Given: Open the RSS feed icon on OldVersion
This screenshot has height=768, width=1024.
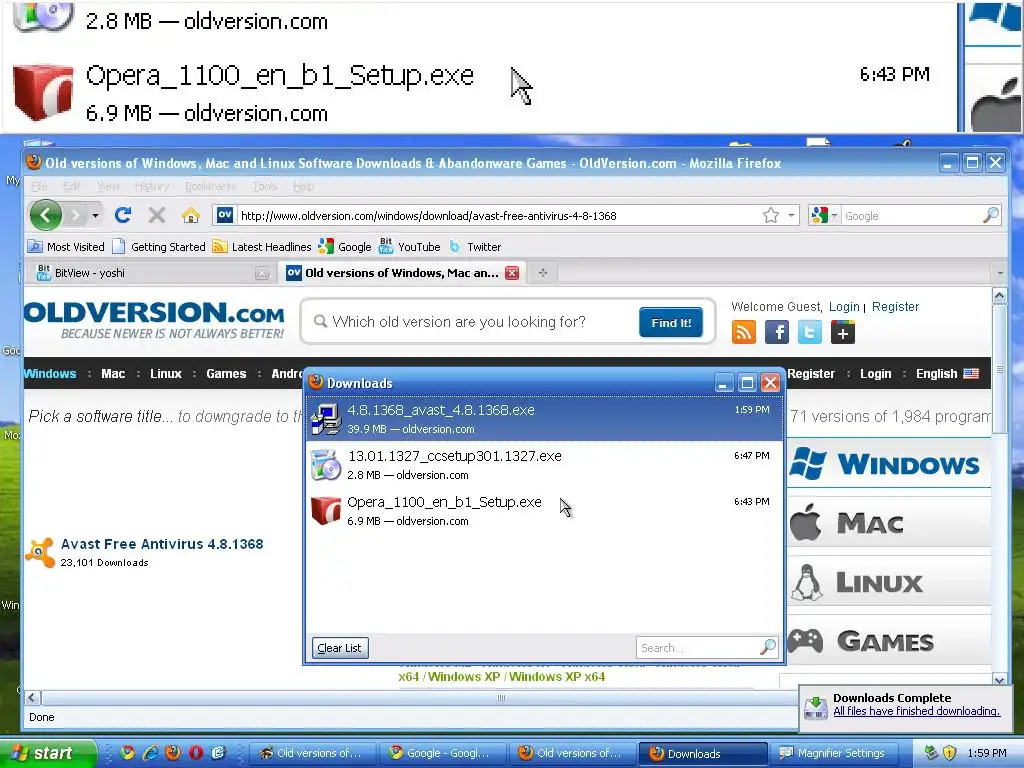Looking at the screenshot, I should (x=744, y=332).
